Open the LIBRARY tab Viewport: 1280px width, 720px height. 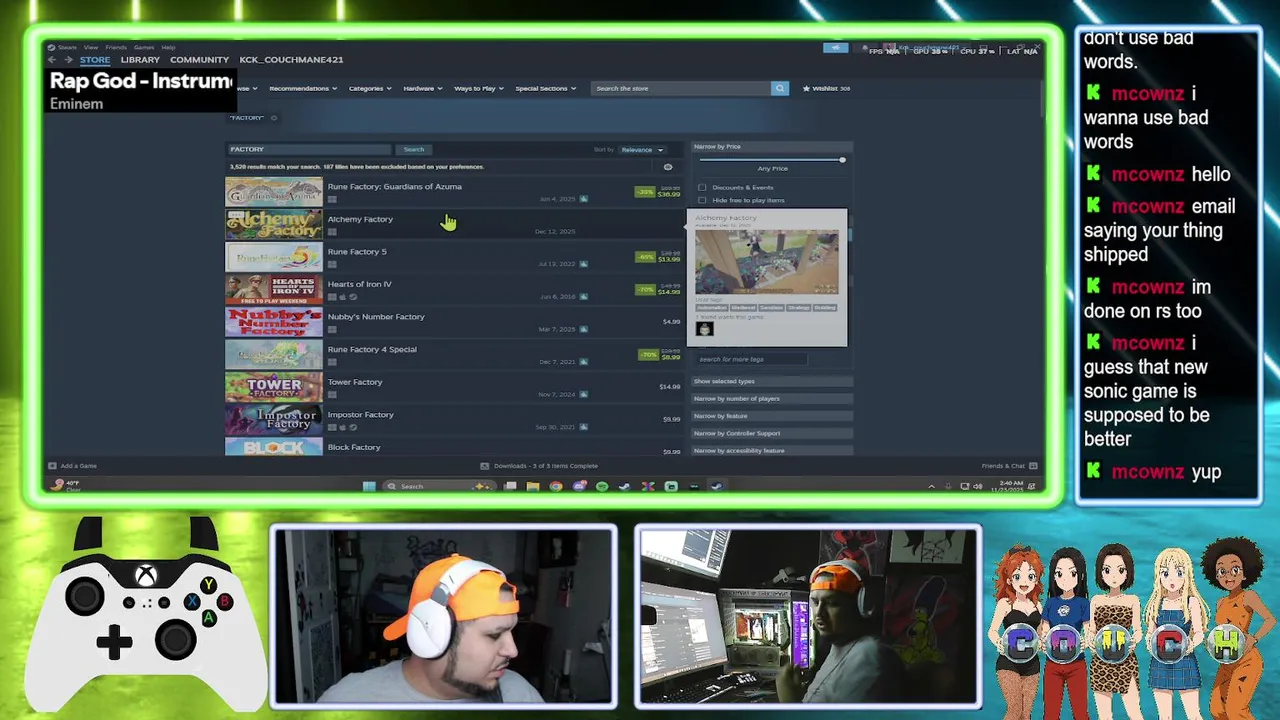coord(140,60)
